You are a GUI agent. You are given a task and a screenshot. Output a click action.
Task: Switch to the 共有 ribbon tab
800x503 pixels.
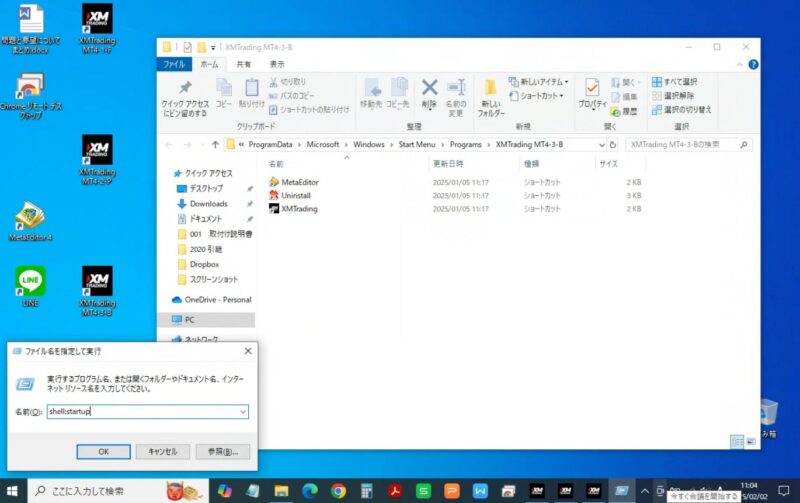coord(243,64)
